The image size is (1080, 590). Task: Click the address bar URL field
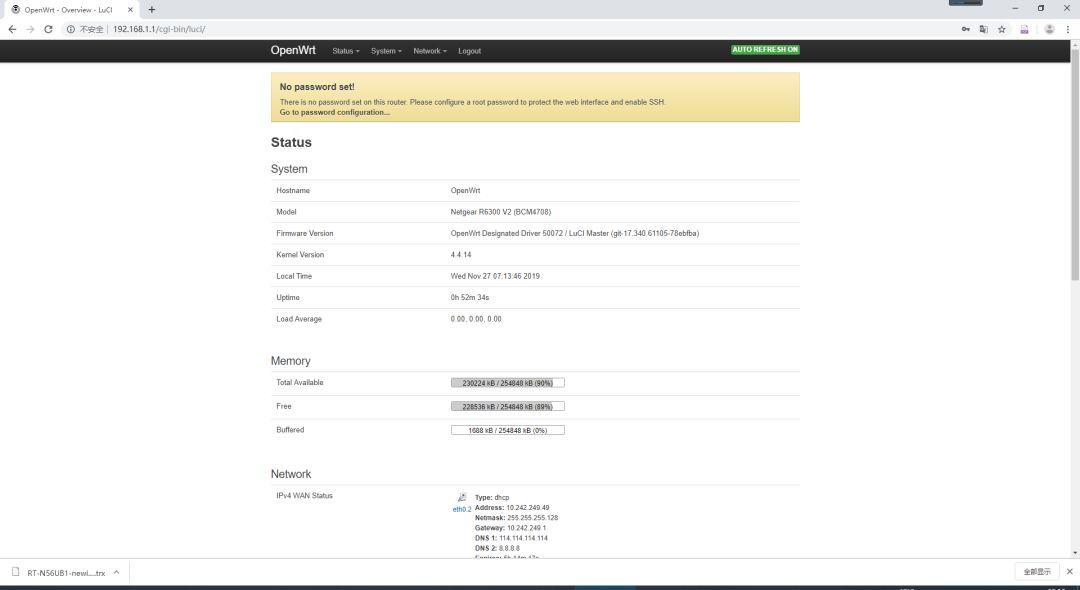[530, 29]
